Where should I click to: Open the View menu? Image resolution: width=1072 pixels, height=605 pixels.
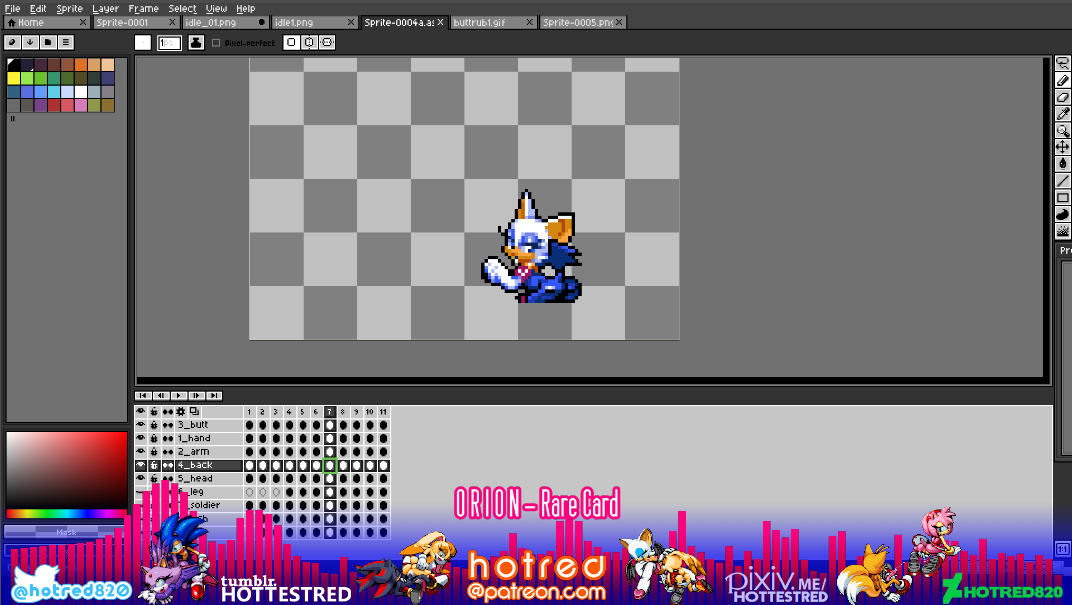(216, 8)
